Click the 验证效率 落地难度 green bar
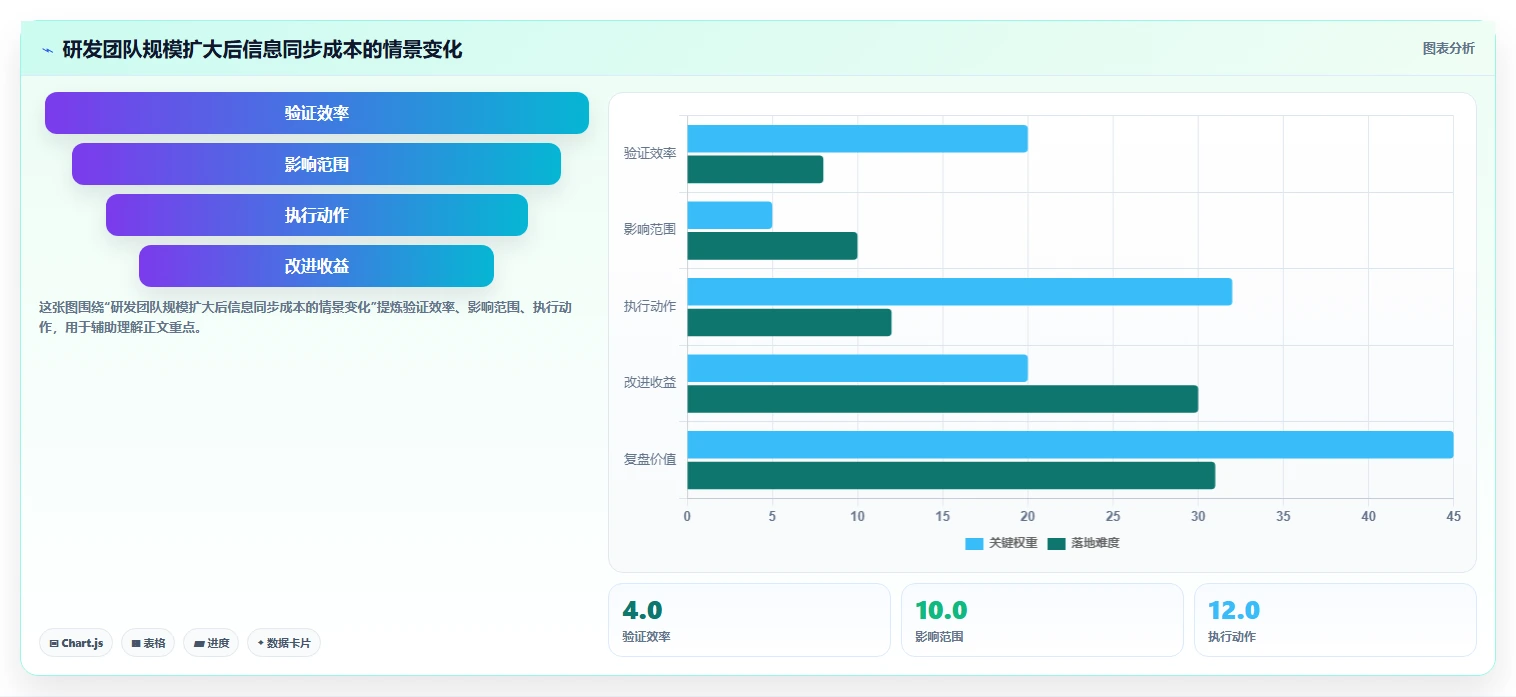This screenshot has width=1516, height=697. click(x=755, y=169)
